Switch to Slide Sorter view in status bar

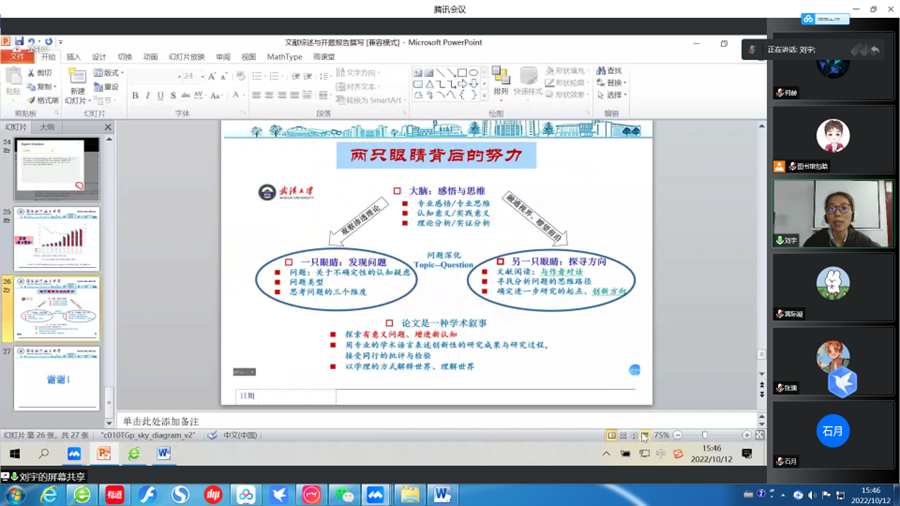point(623,436)
